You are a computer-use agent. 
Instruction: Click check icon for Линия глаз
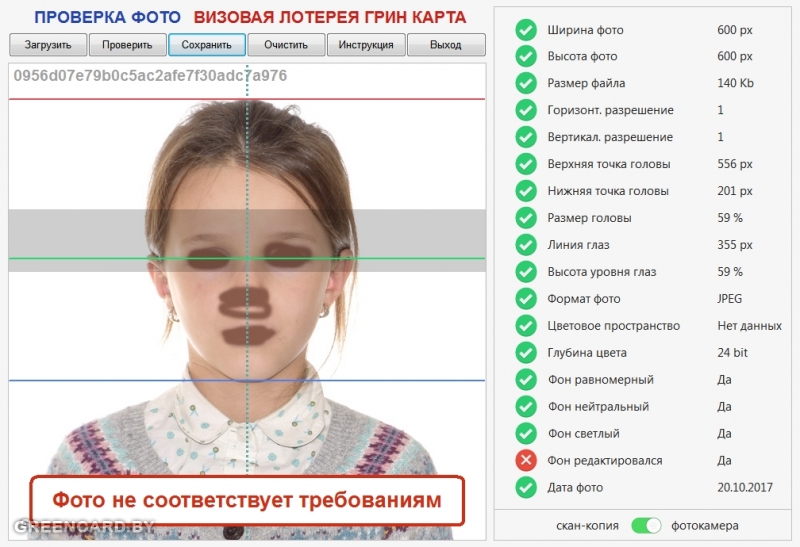coord(526,245)
